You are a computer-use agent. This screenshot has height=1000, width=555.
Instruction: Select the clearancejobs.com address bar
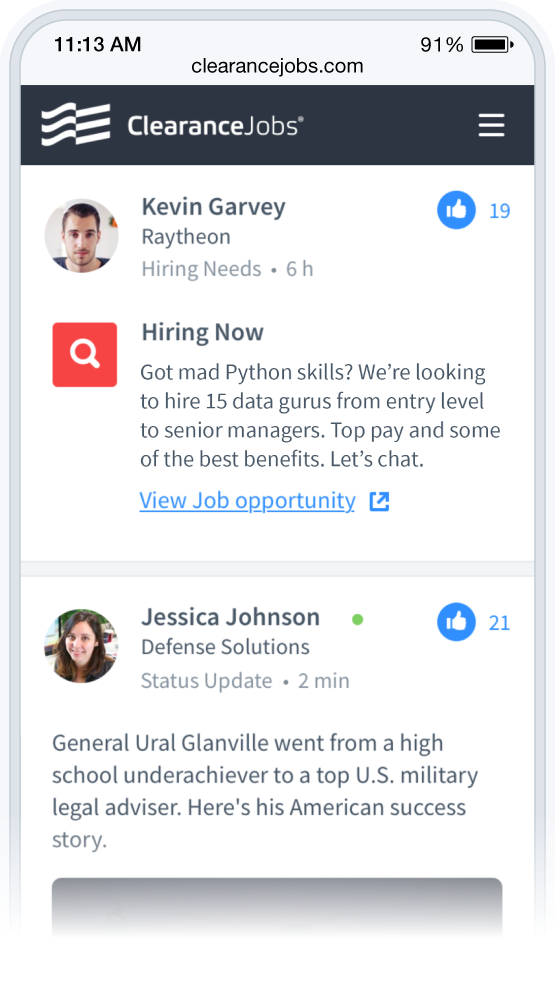click(x=277, y=66)
